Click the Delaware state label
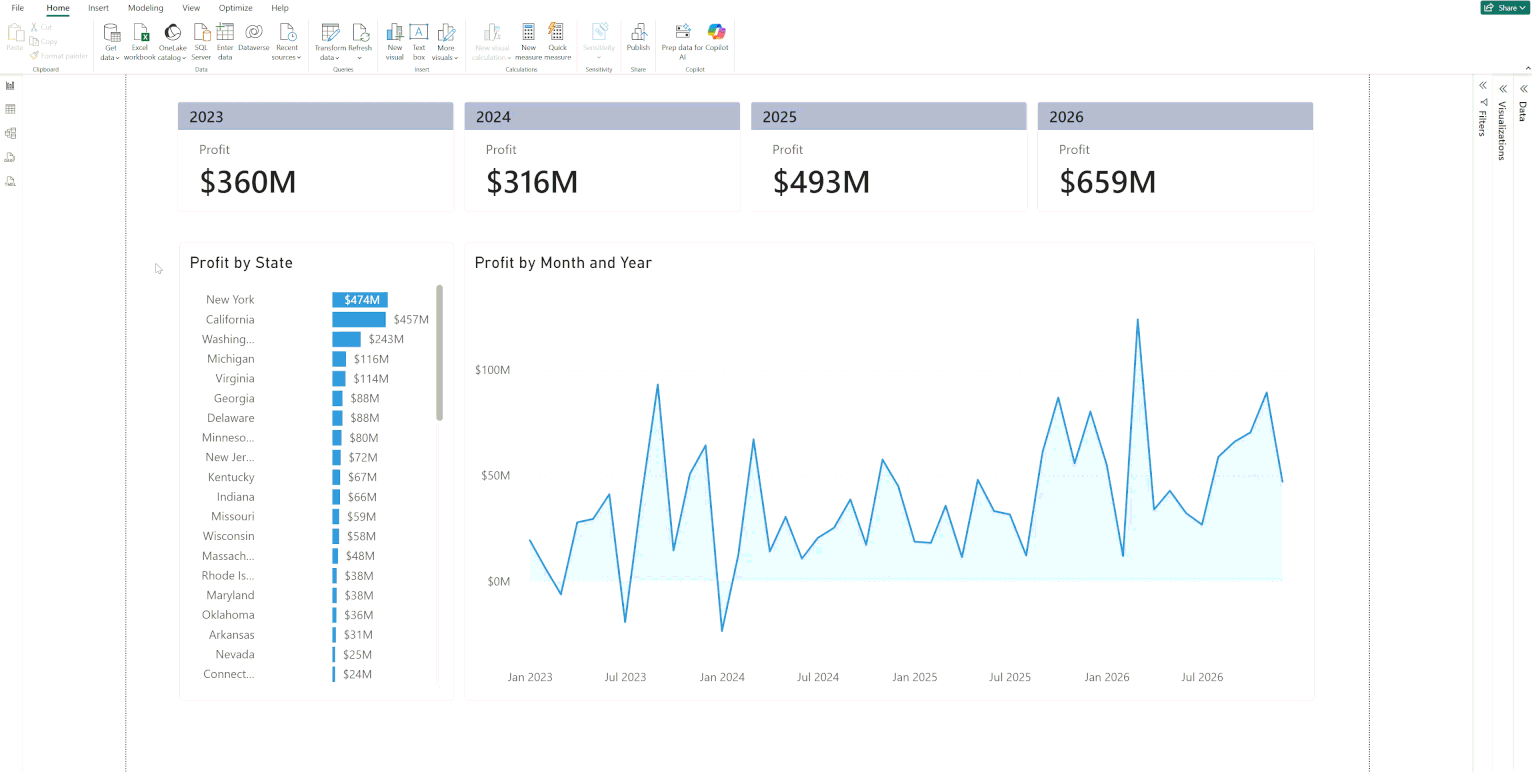The image size is (1532, 772). click(231, 418)
